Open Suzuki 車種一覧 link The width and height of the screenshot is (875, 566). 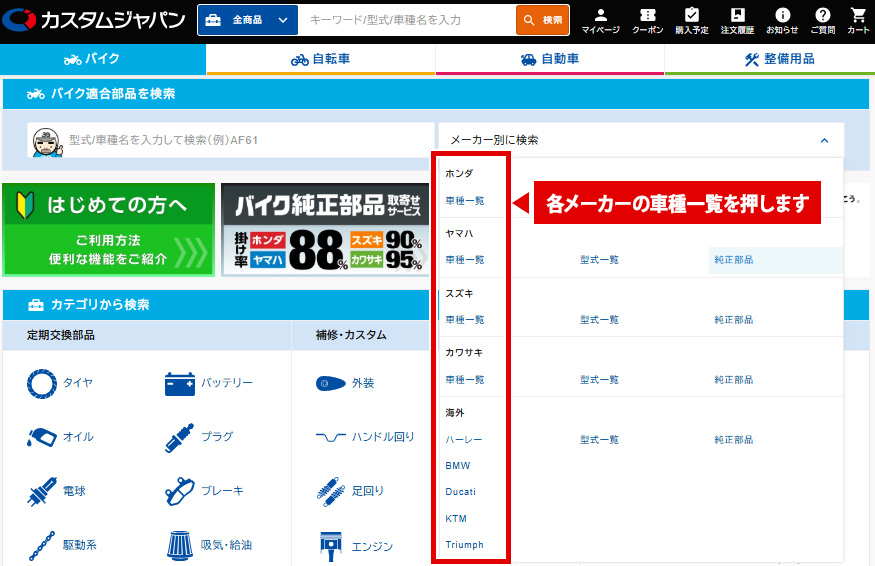[x=465, y=320]
